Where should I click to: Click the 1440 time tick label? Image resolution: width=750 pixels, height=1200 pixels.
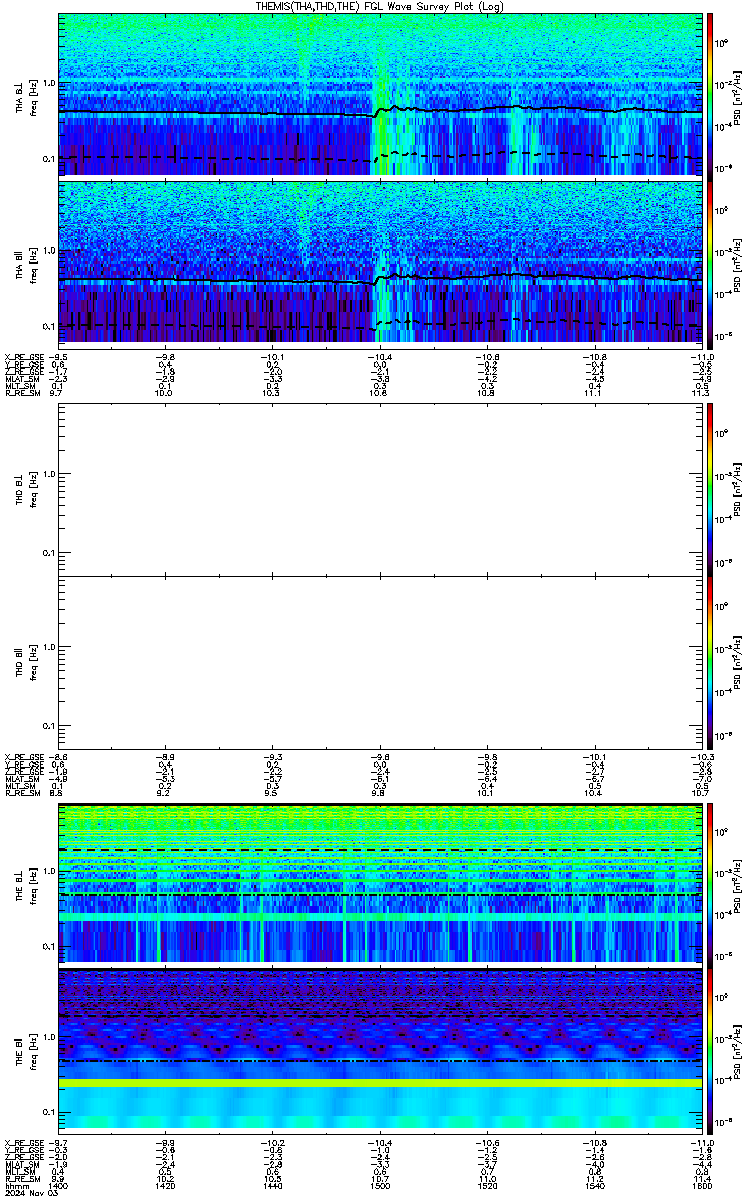coord(273,1187)
